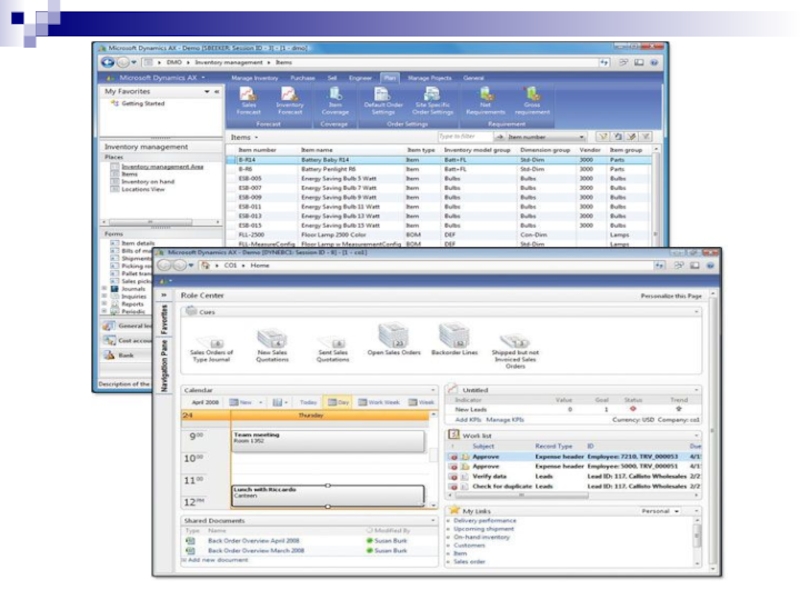The height and width of the screenshot is (600, 800).
Task: Expand the Periodic tree node
Action: pos(105,311)
